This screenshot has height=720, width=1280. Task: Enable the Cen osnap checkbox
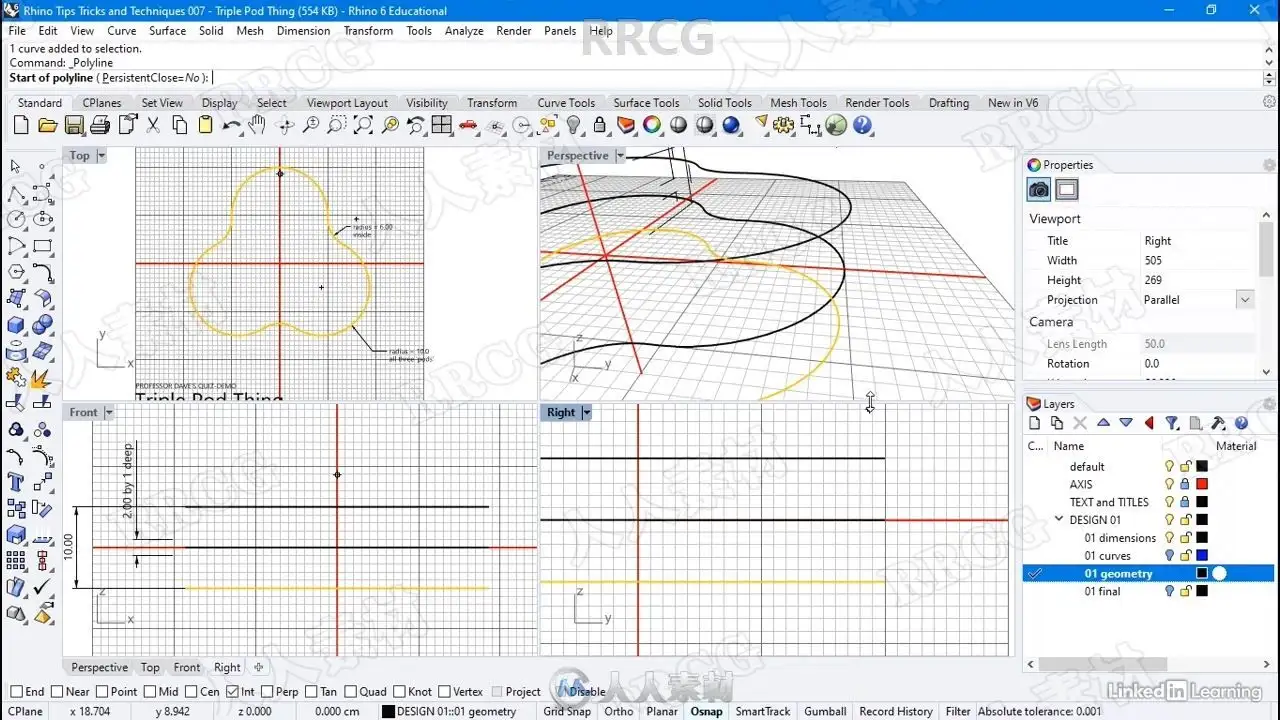[x=190, y=691]
